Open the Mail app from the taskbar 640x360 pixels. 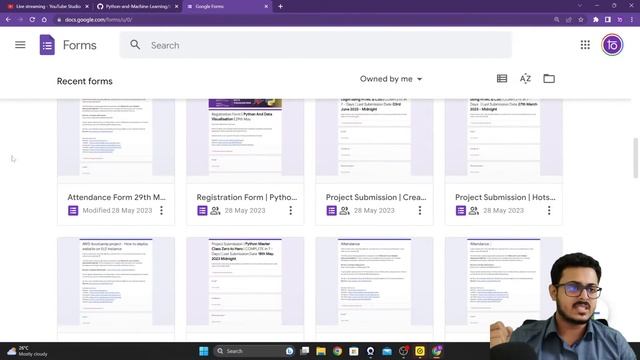point(387,351)
